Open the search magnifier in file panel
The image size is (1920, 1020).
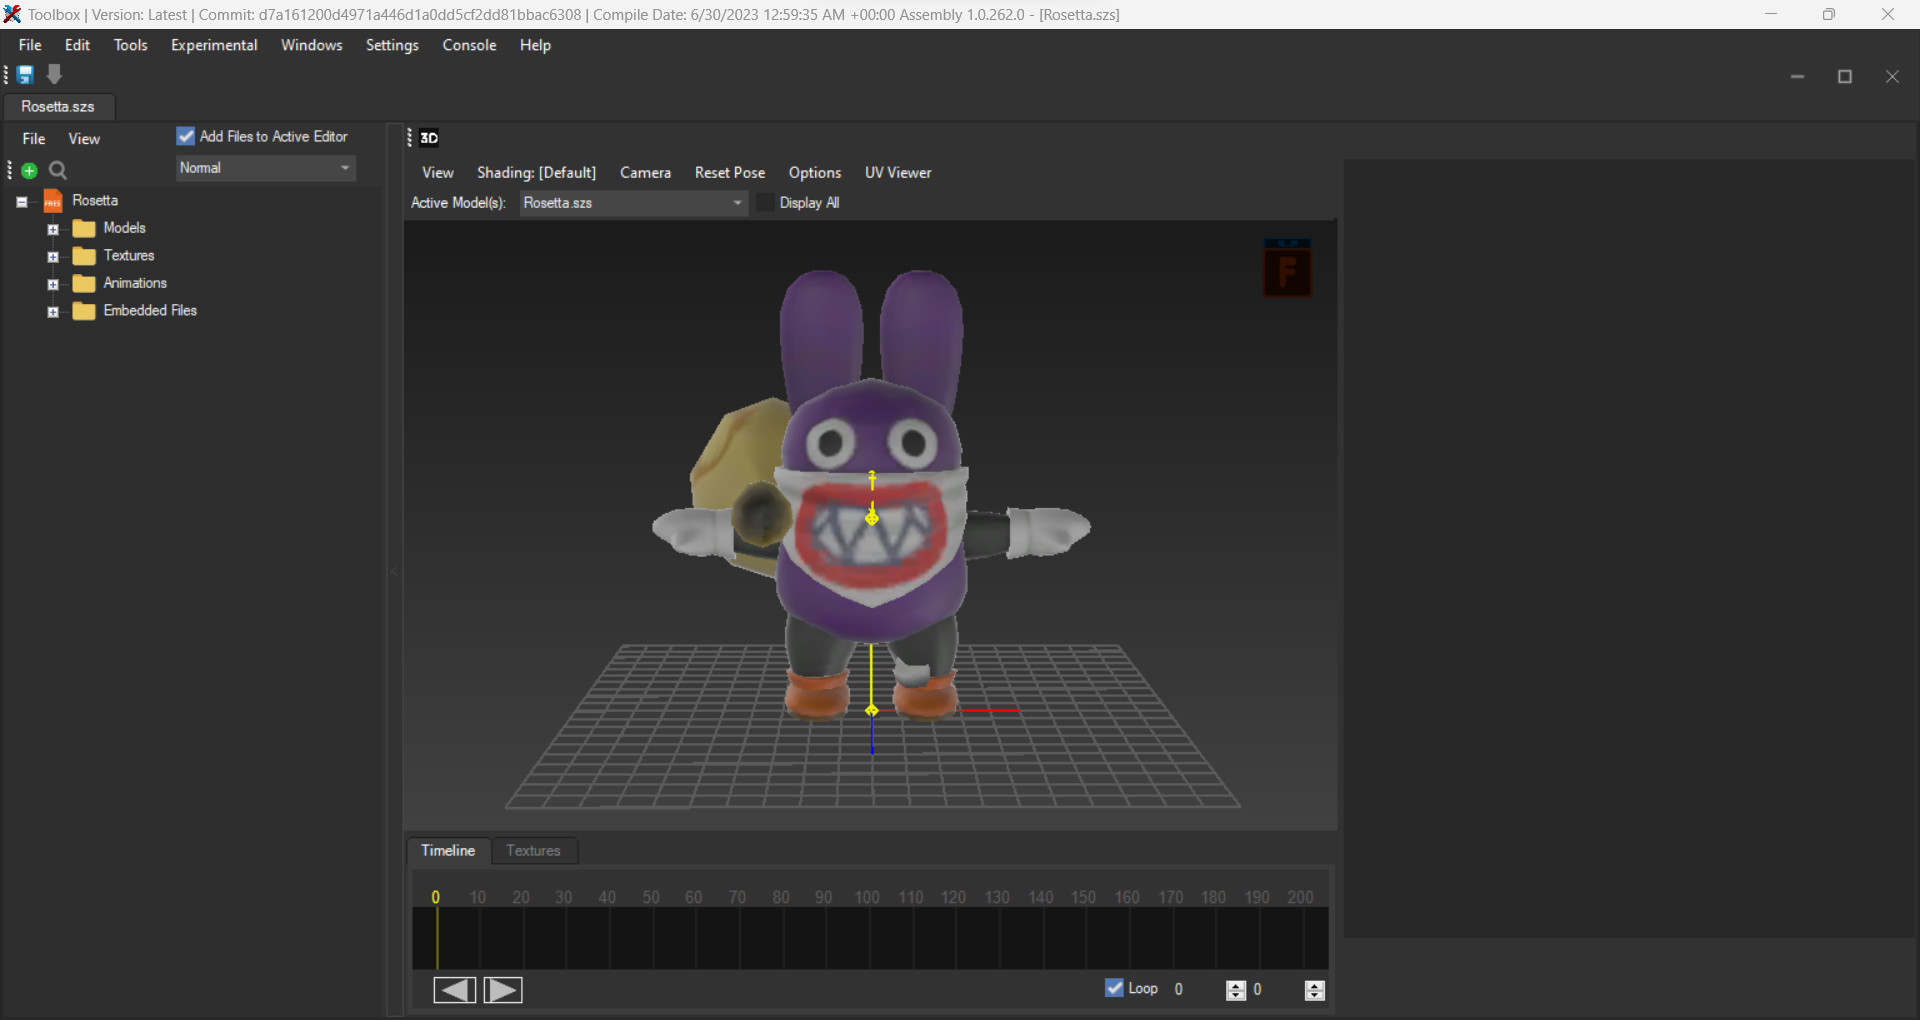click(58, 171)
